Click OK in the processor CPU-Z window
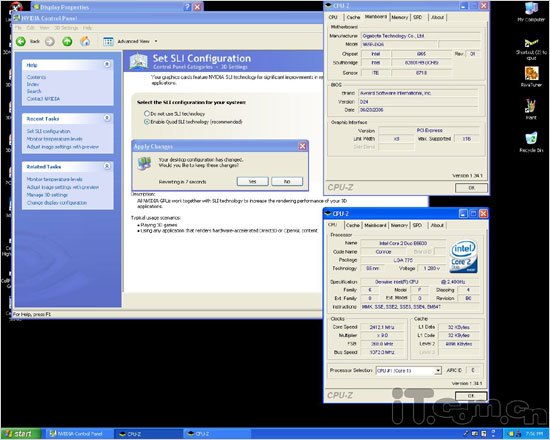This screenshot has height=440, width=550. click(x=471, y=396)
